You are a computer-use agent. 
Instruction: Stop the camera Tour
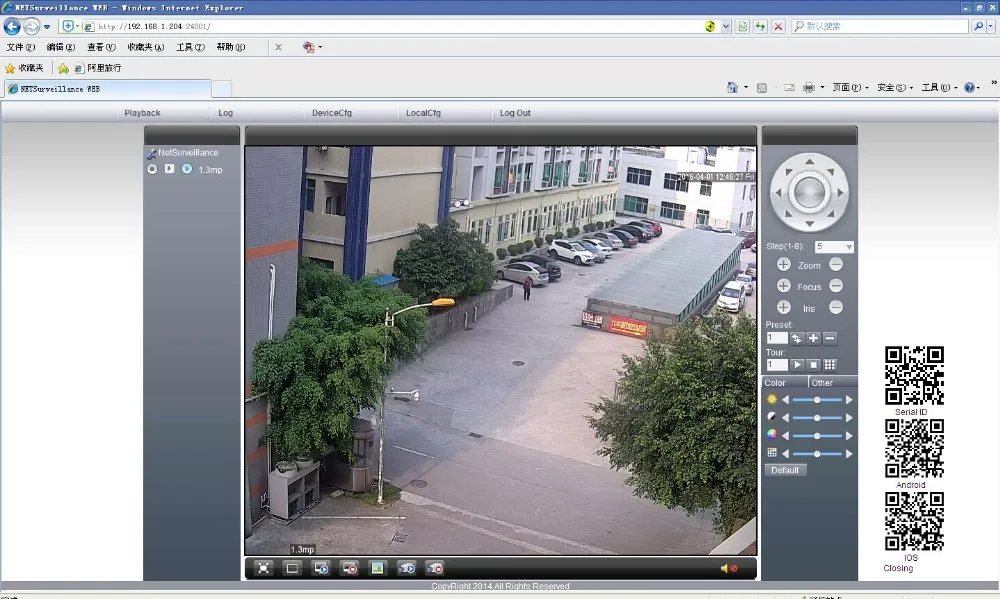click(x=811, y=364)
